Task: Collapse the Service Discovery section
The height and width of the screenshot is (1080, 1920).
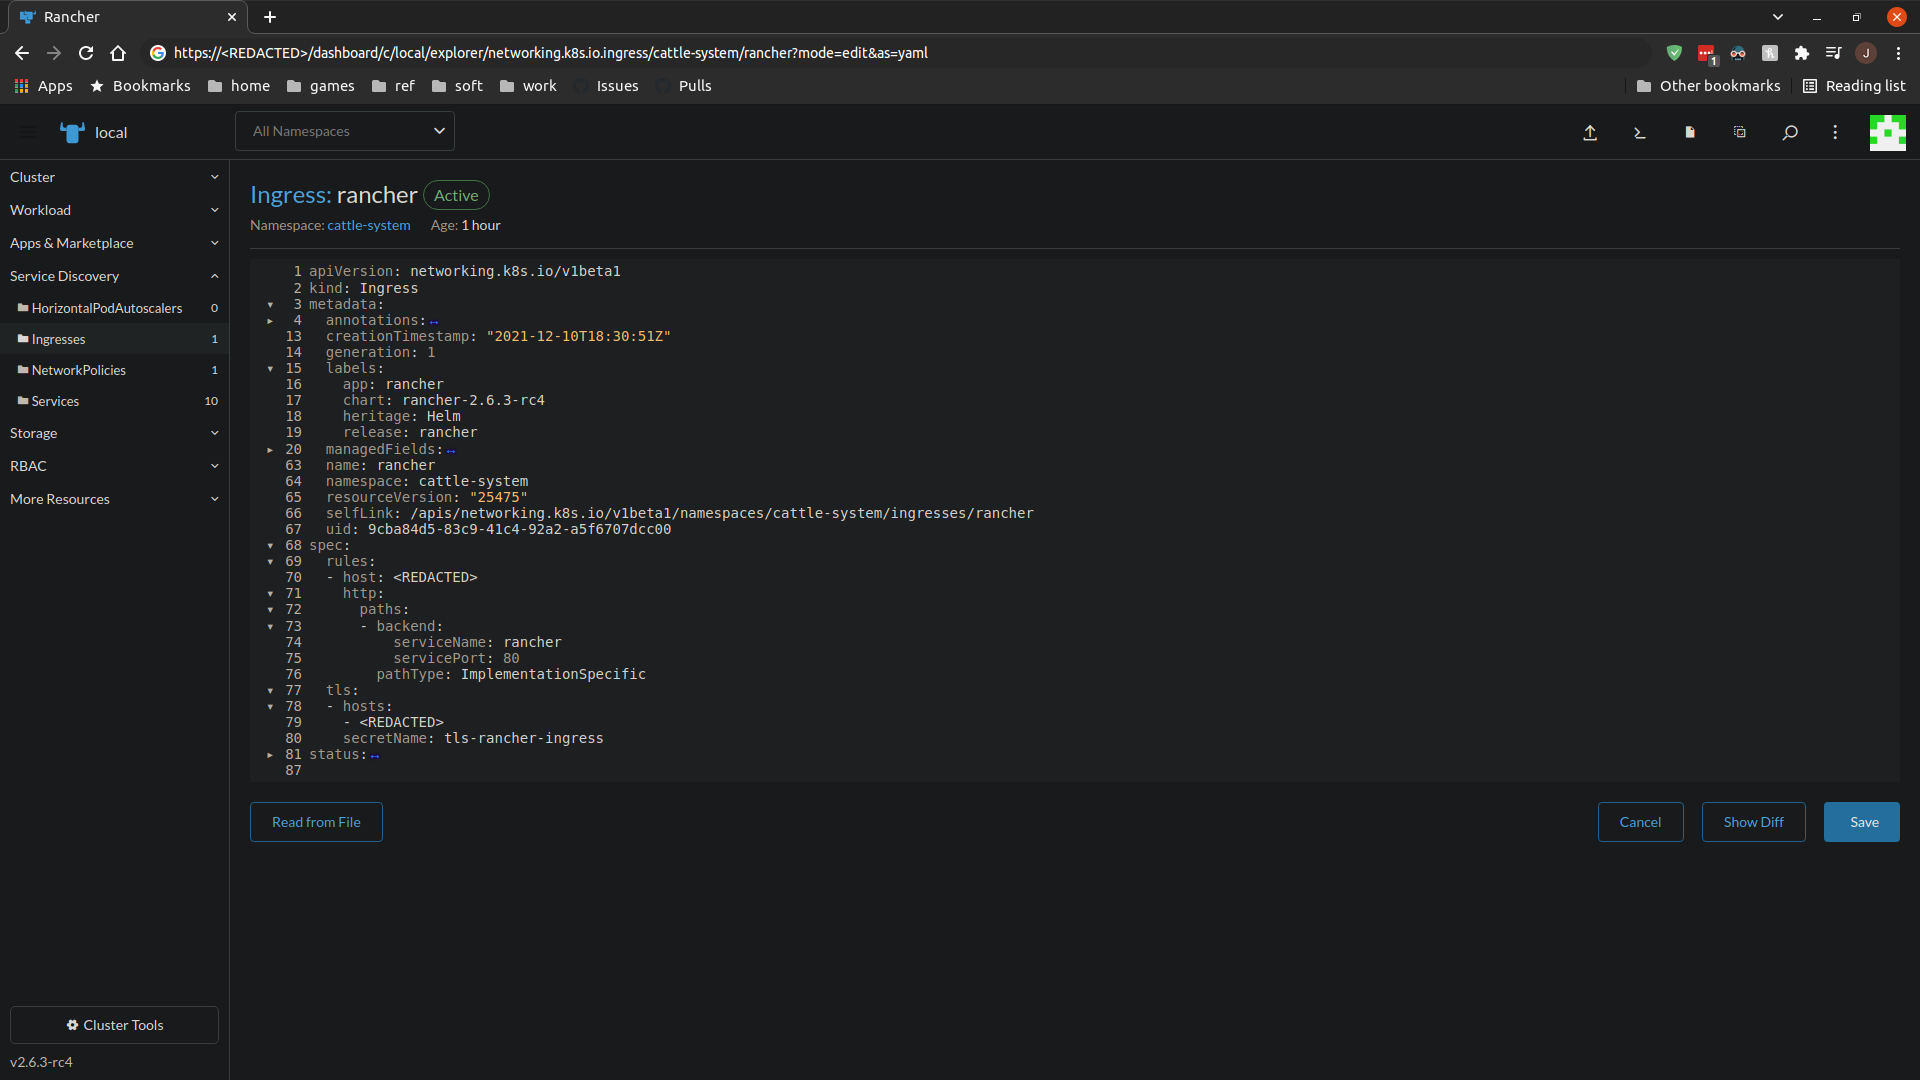Action: (214, 276)
